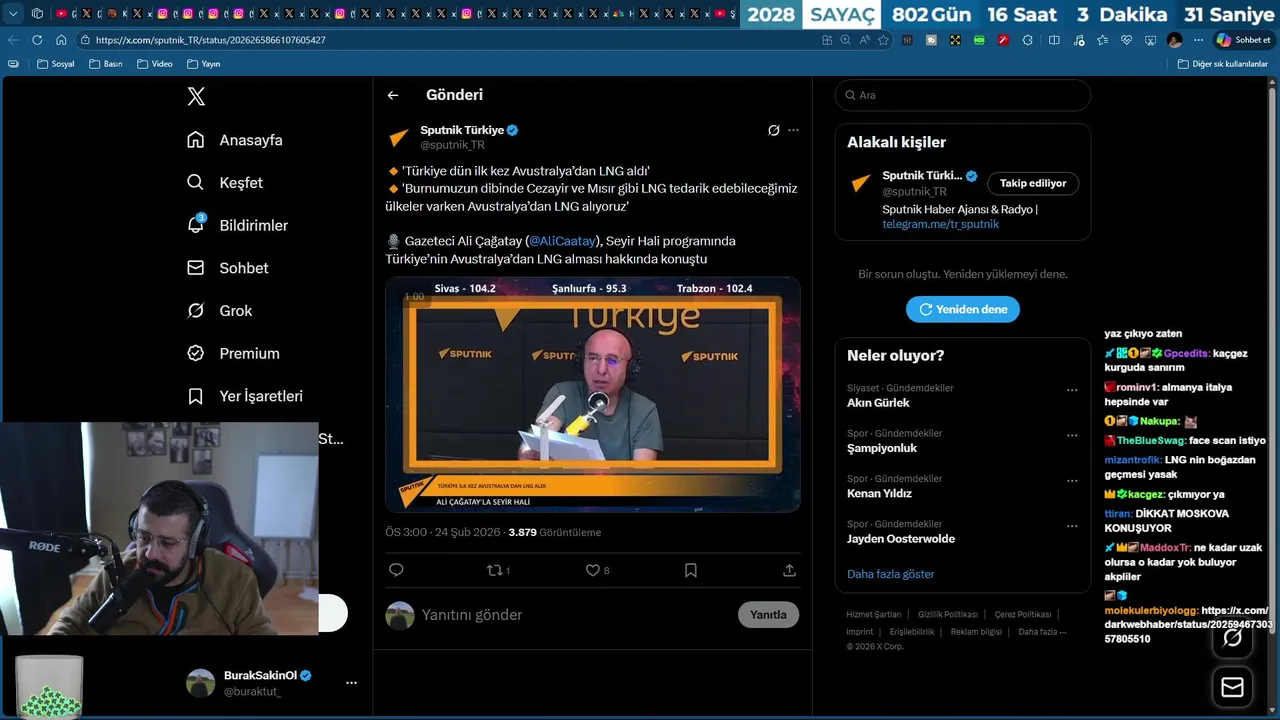Open the browser profile avatar
The image size is (1280, 720).
pyautogui.click(x=1174, y=40)
